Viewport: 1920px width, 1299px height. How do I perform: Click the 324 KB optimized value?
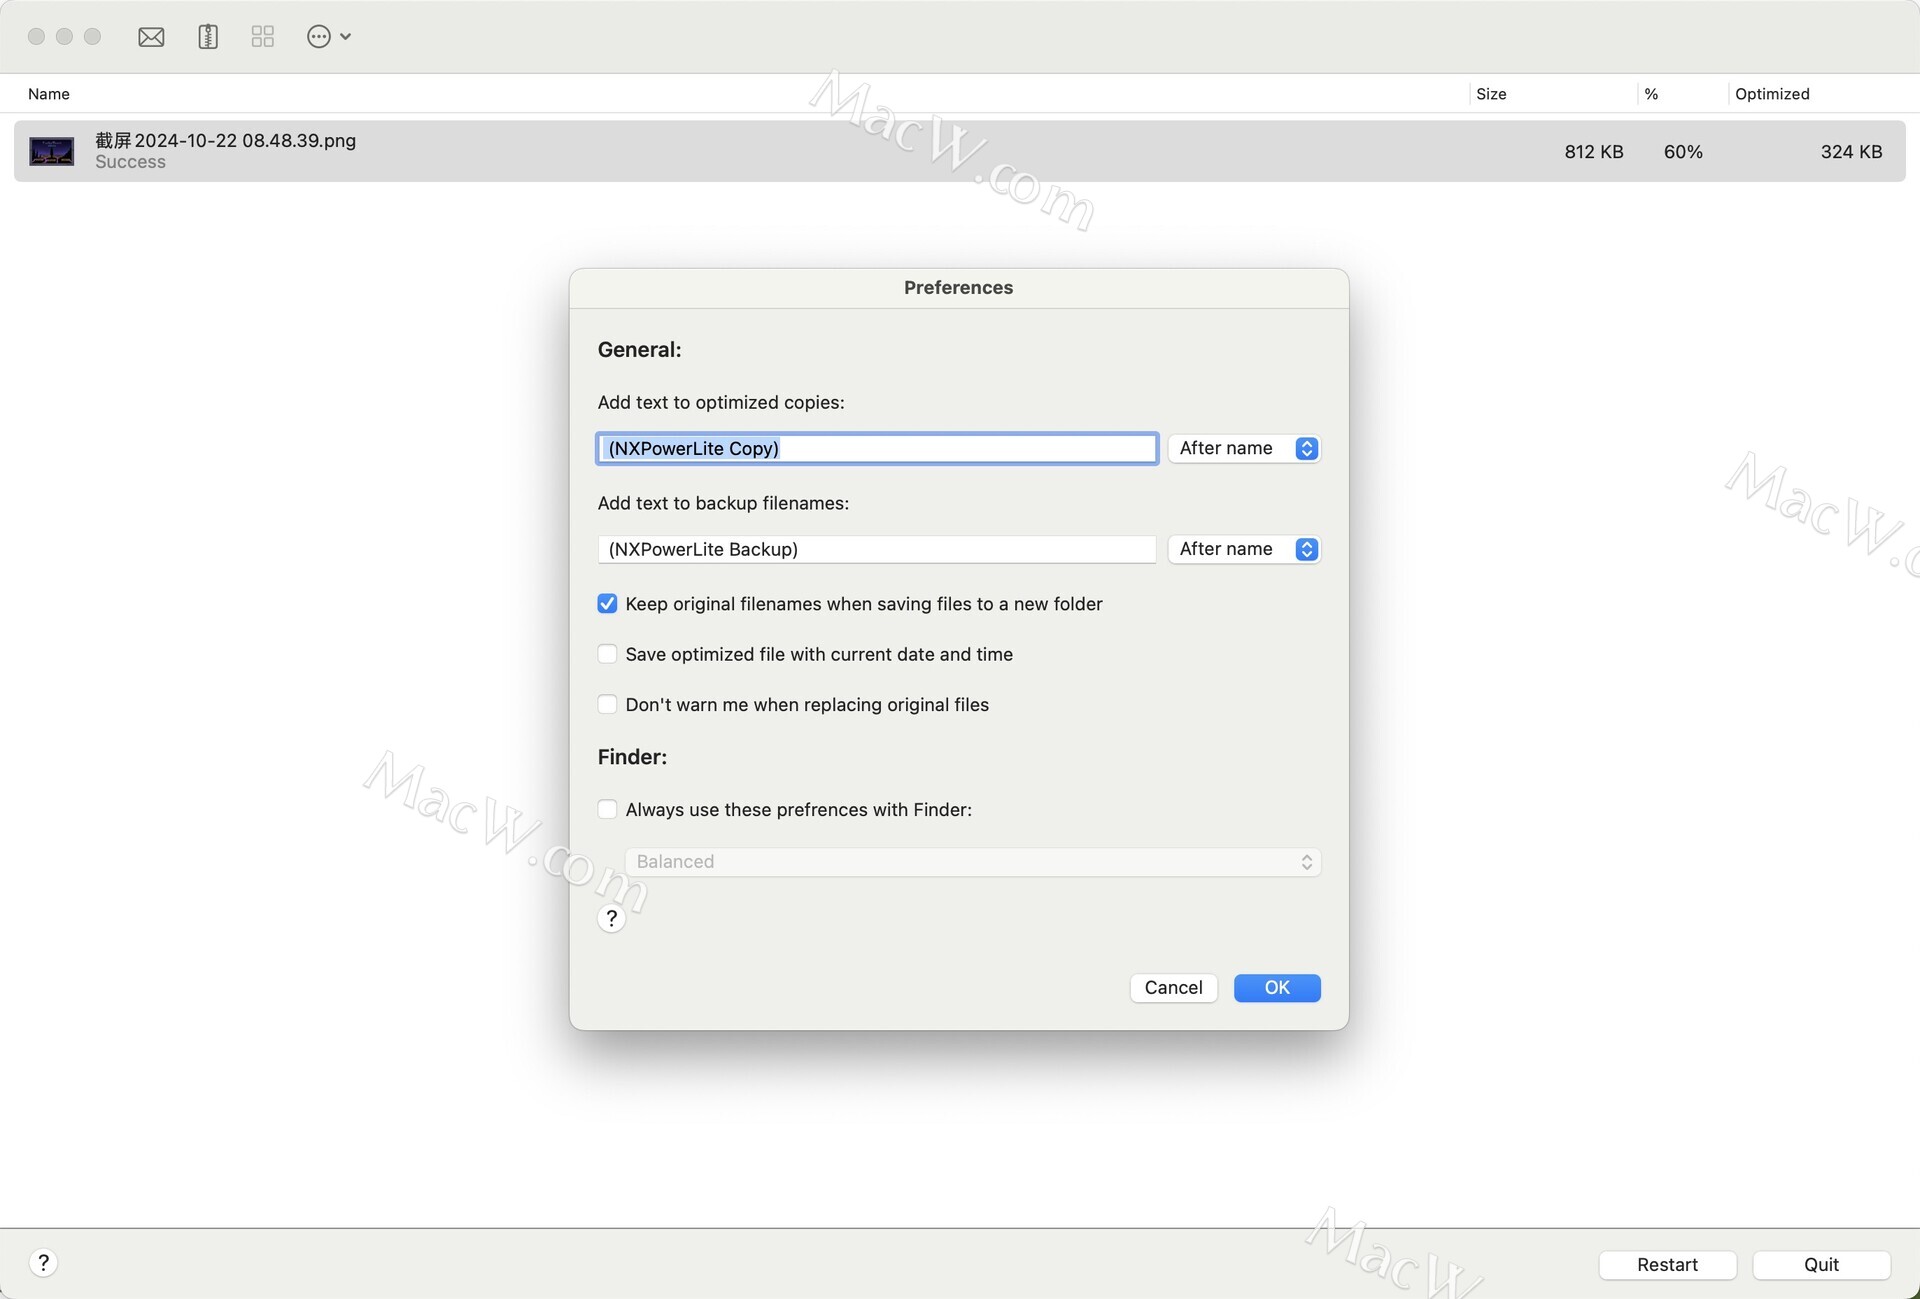(1851, 152)
